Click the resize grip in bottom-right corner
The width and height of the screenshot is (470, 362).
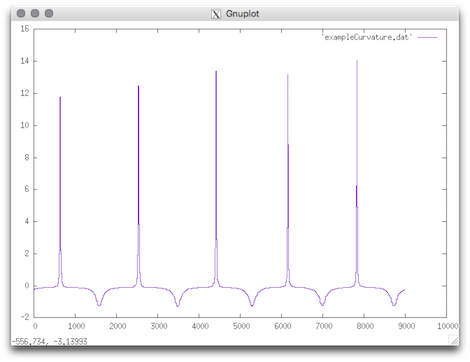454,340
